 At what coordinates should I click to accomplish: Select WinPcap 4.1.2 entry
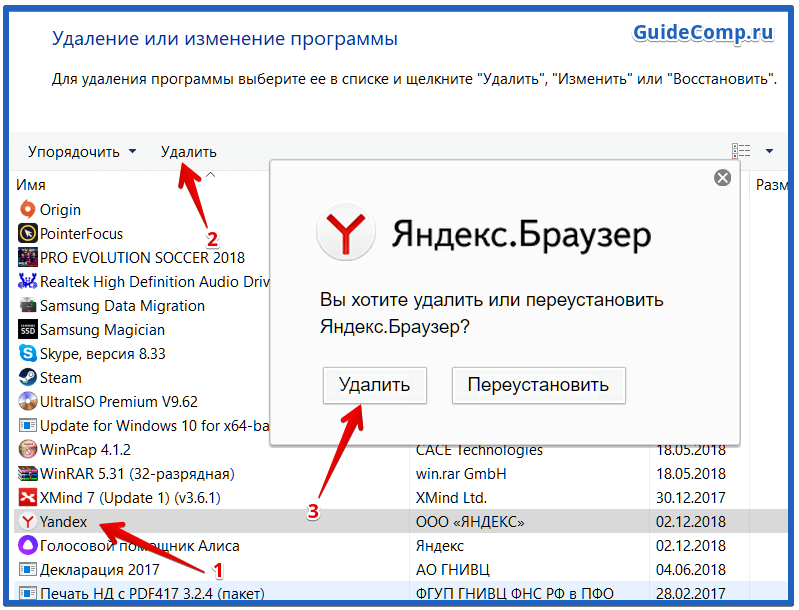pos(85,449)
